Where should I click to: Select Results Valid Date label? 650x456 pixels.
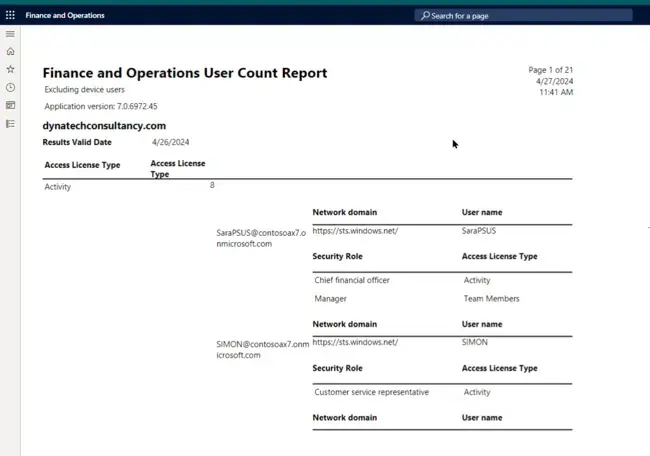click(x=77, y=142)
